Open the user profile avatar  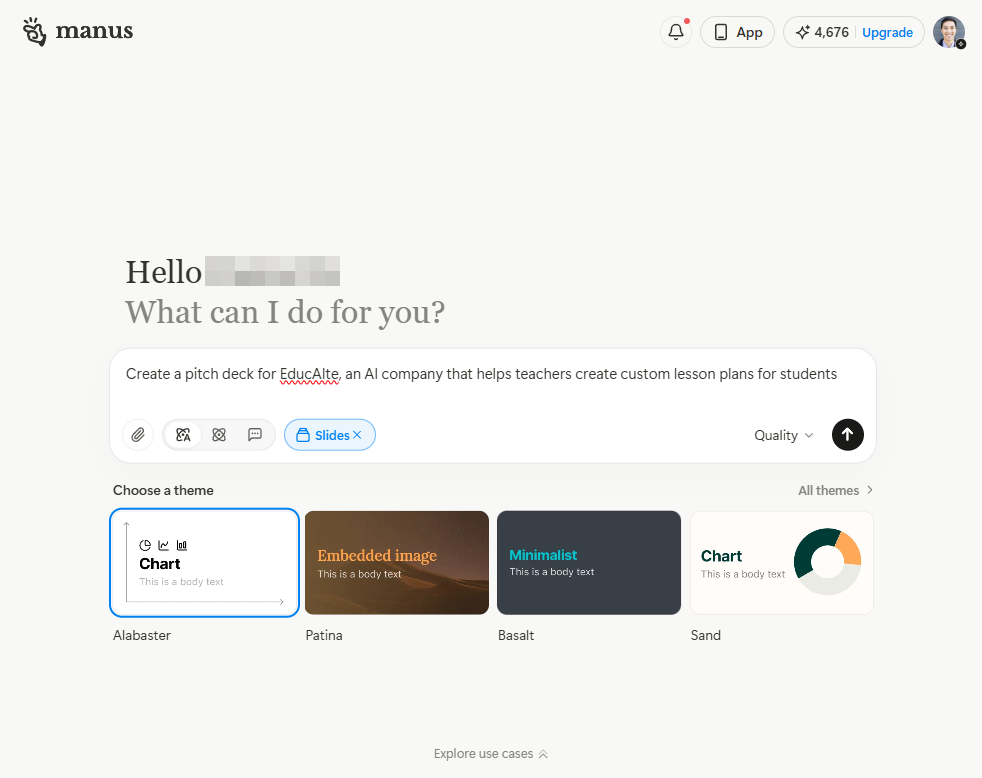click(x=949, y=32)
